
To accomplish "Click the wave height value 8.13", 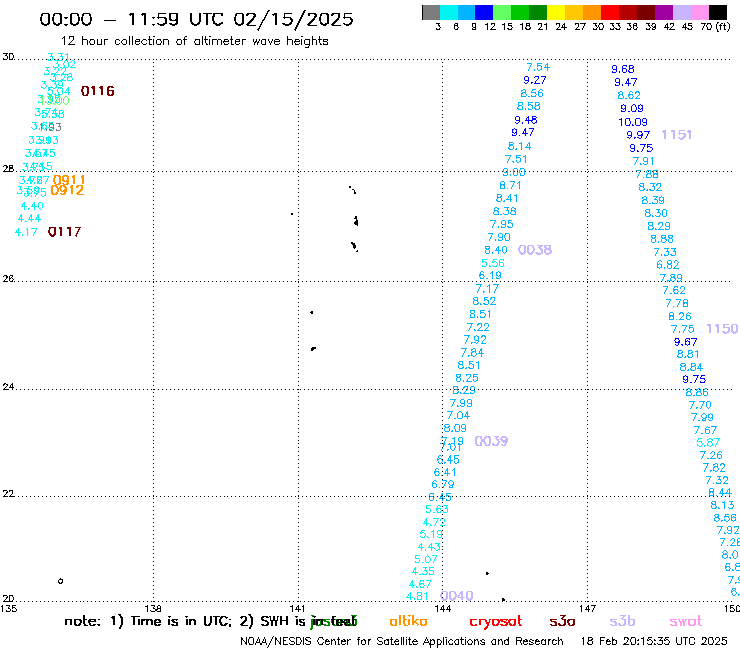I will 722,505.
